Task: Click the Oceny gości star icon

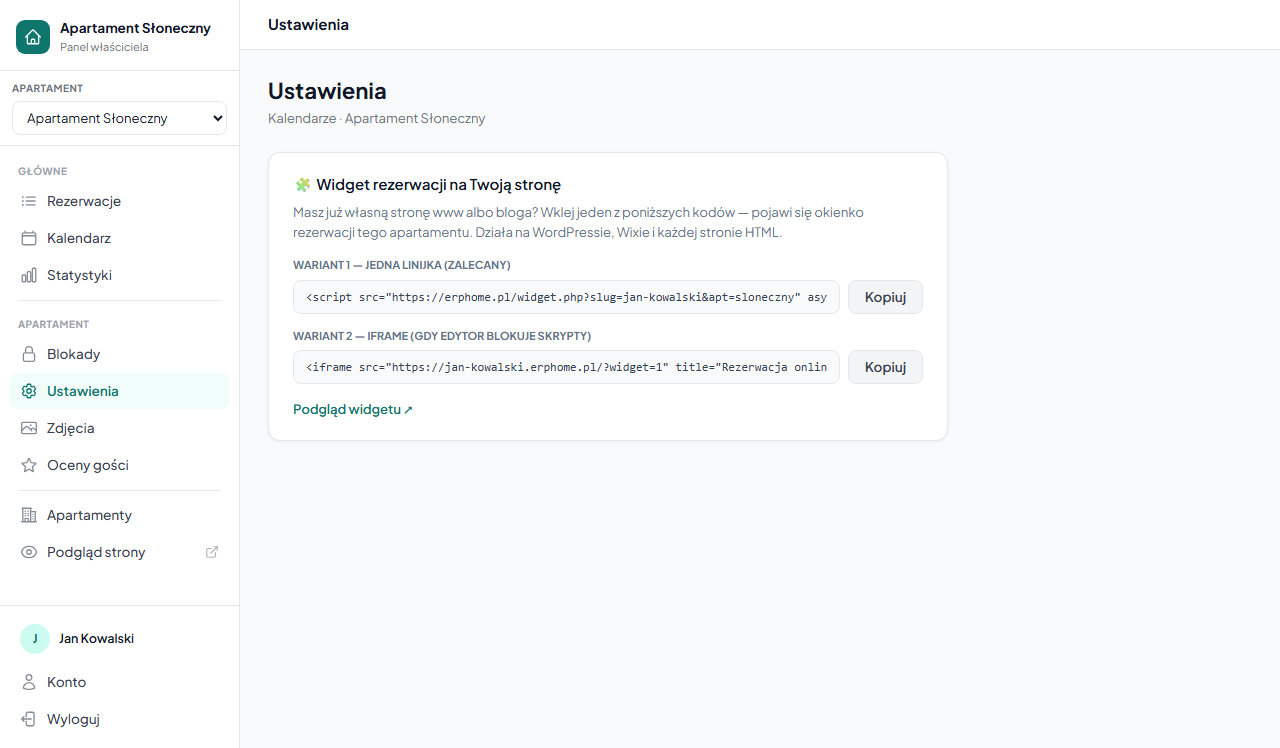Action: (29, 465)
